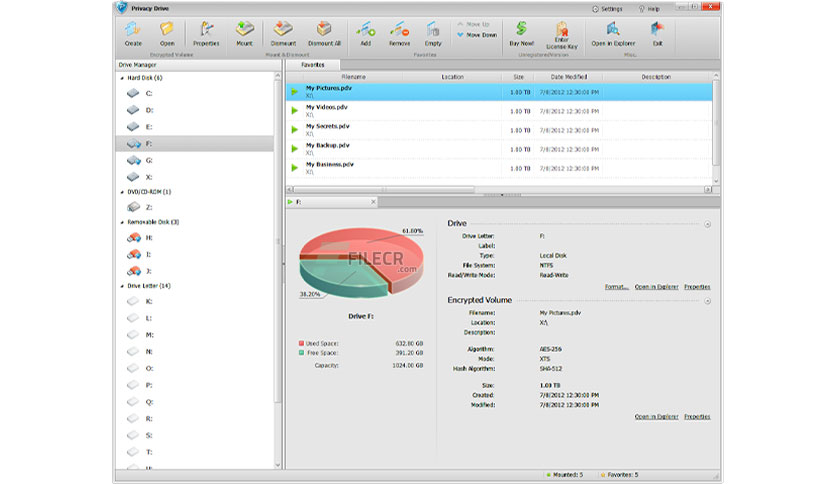Open Settings in the title bar

607,9
